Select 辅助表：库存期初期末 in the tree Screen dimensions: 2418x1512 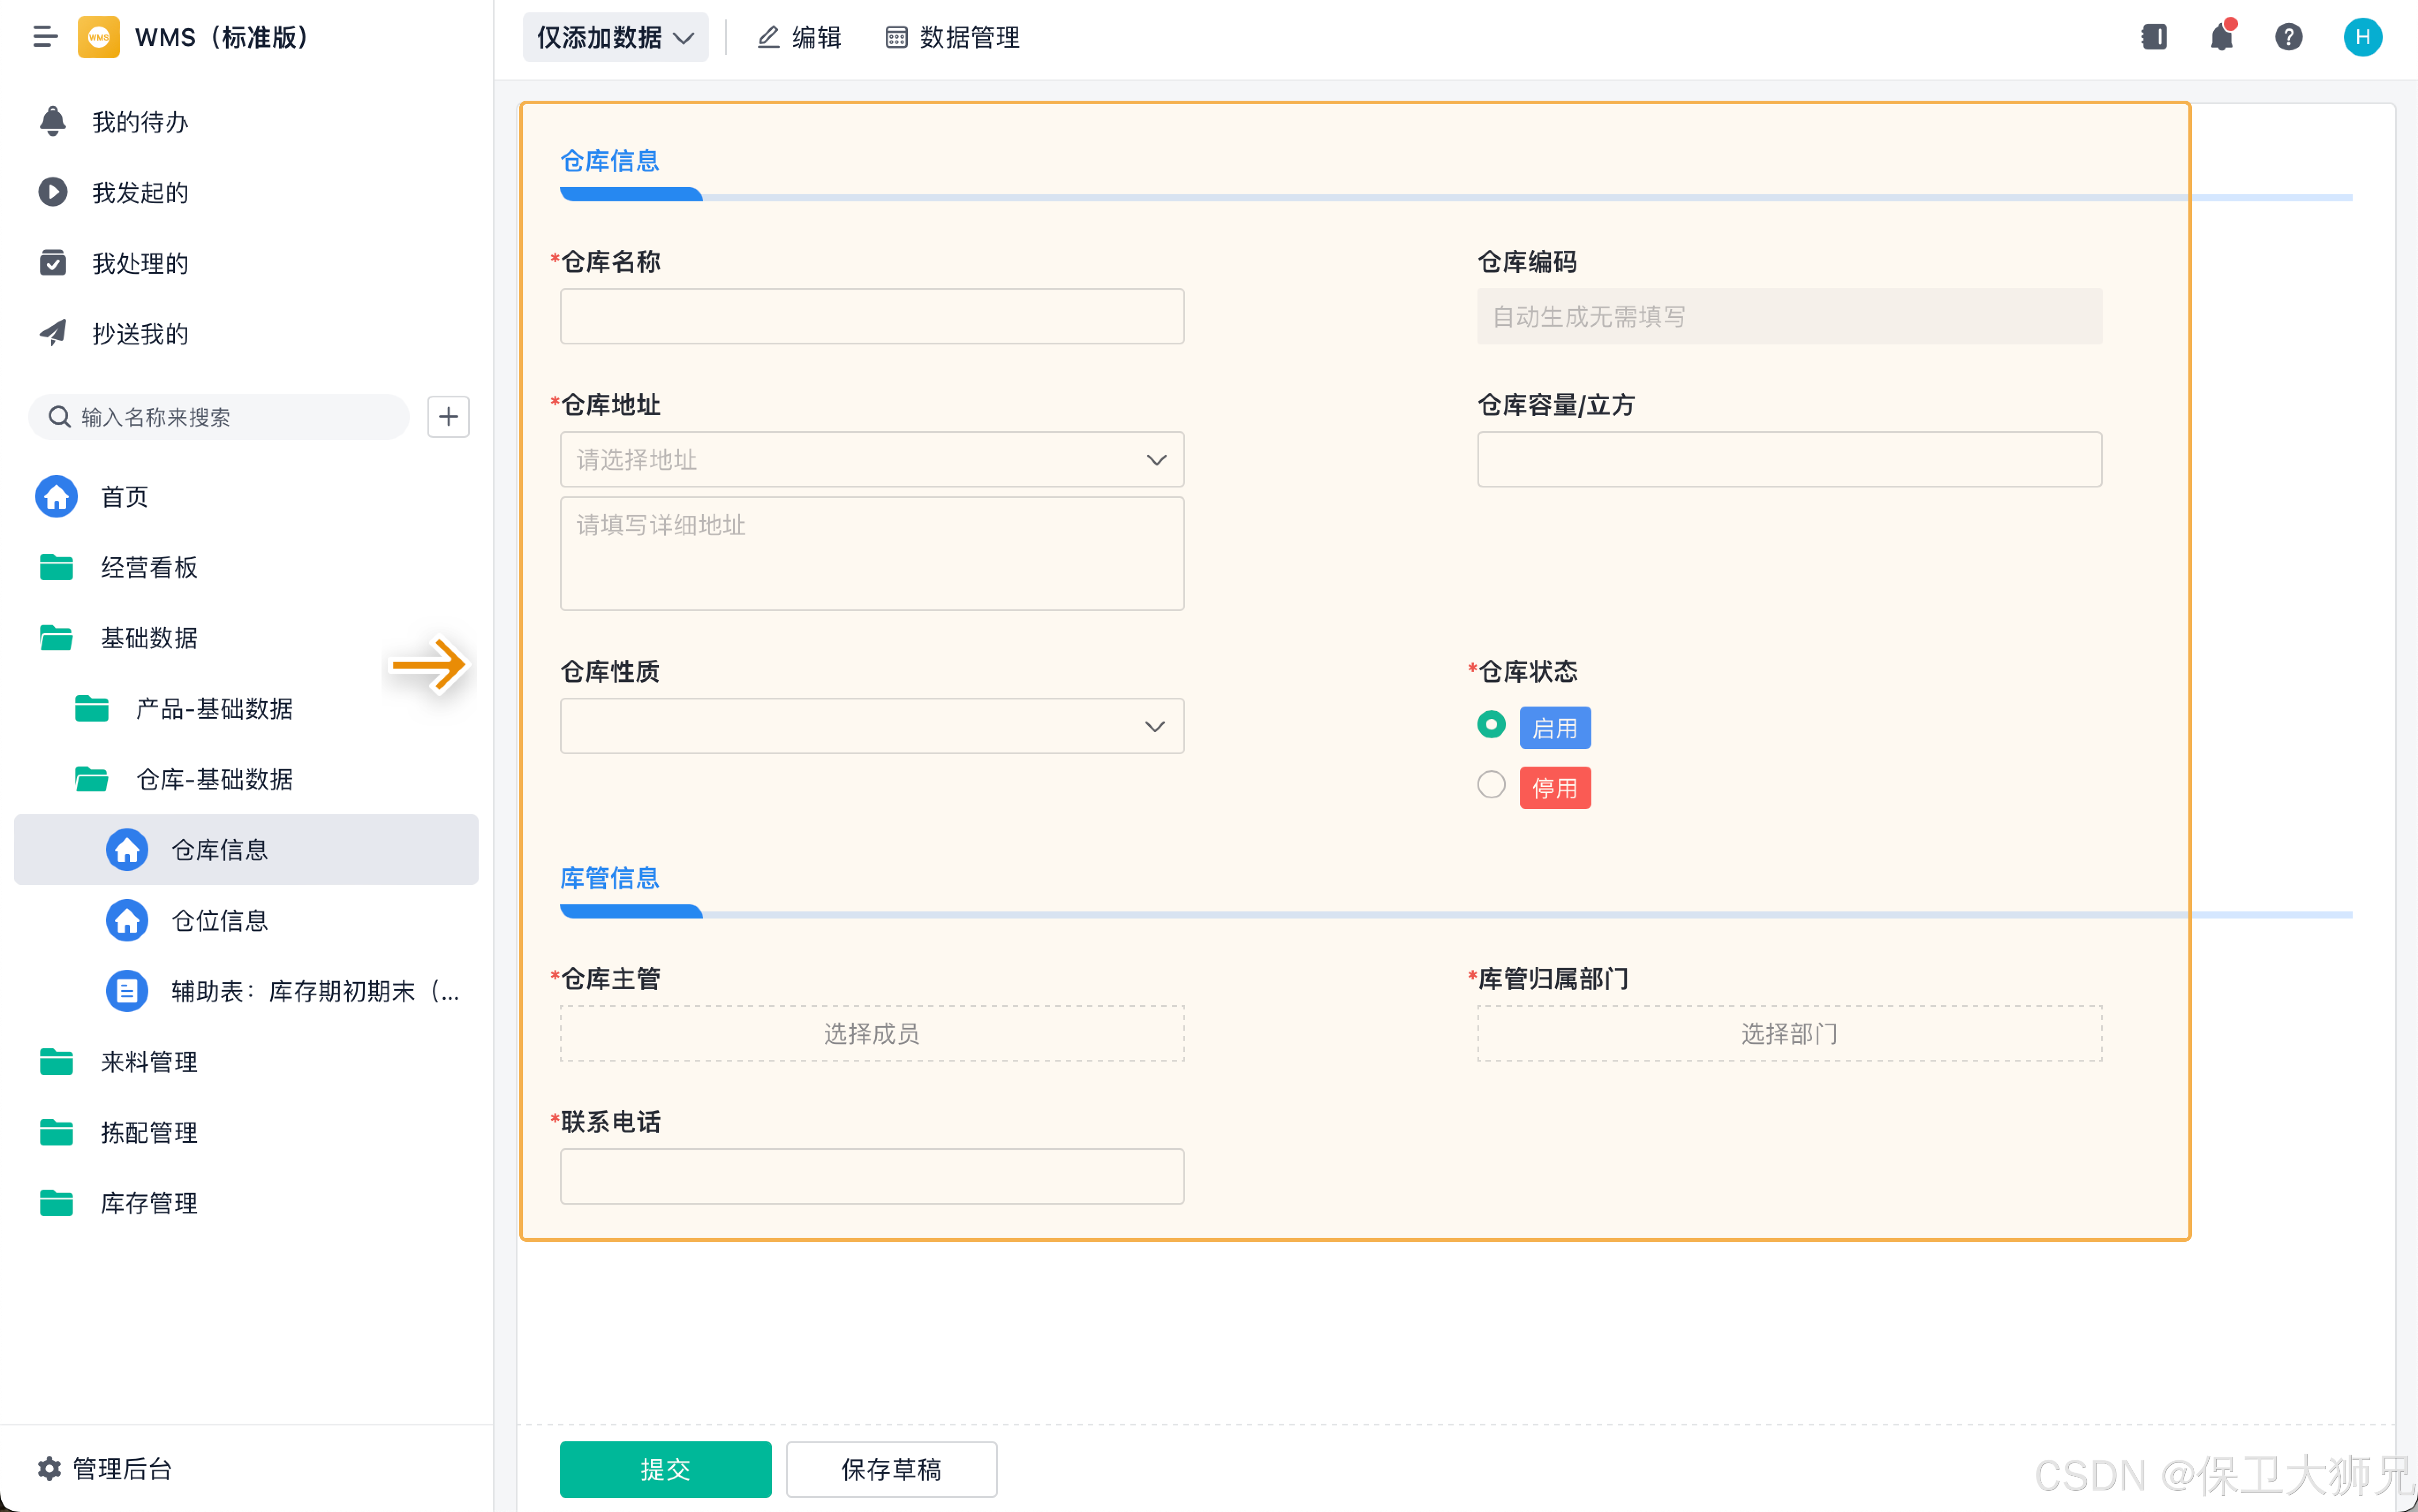[246, 991]
